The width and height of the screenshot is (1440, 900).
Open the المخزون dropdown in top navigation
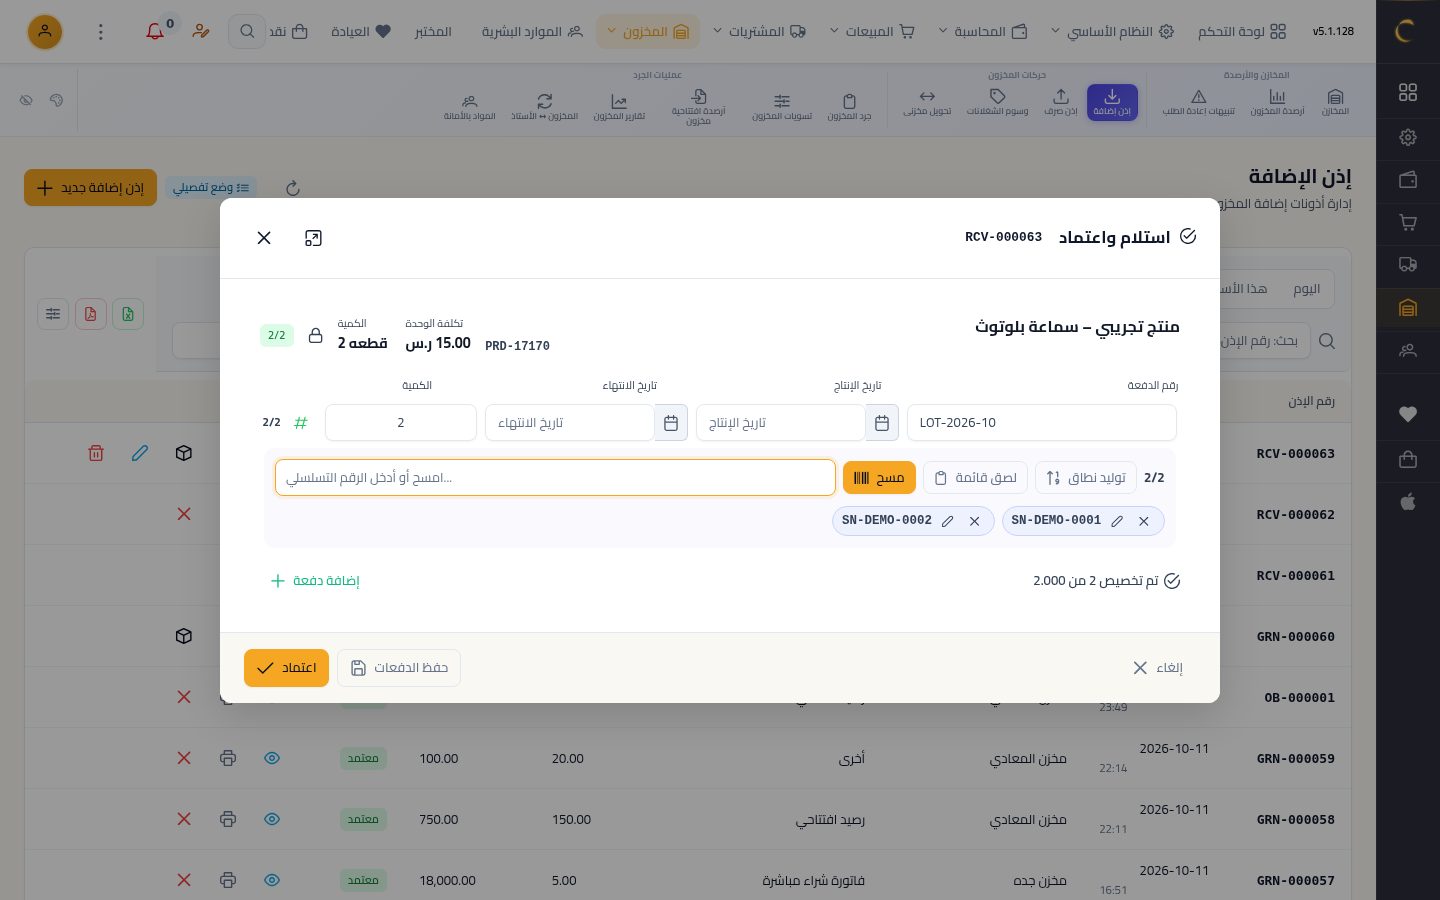pyautogui.click(x=648, y=32)
